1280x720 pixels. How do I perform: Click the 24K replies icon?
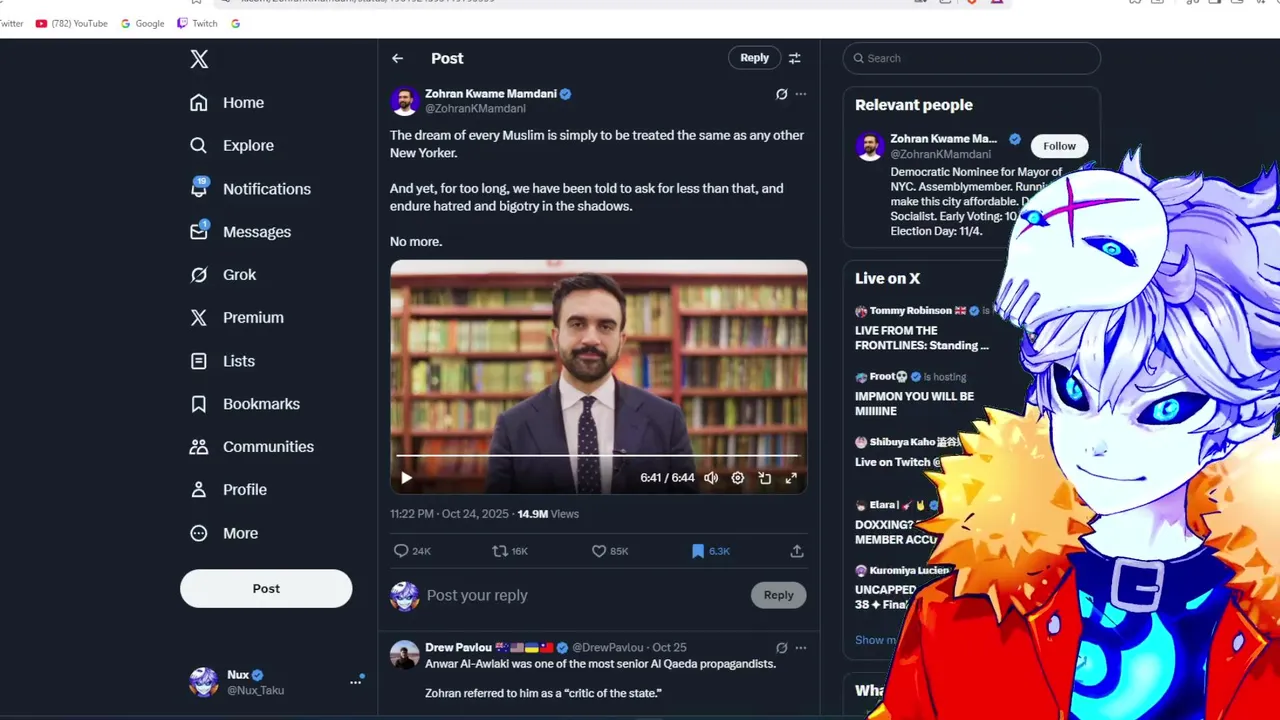click(x=401, y=551)
